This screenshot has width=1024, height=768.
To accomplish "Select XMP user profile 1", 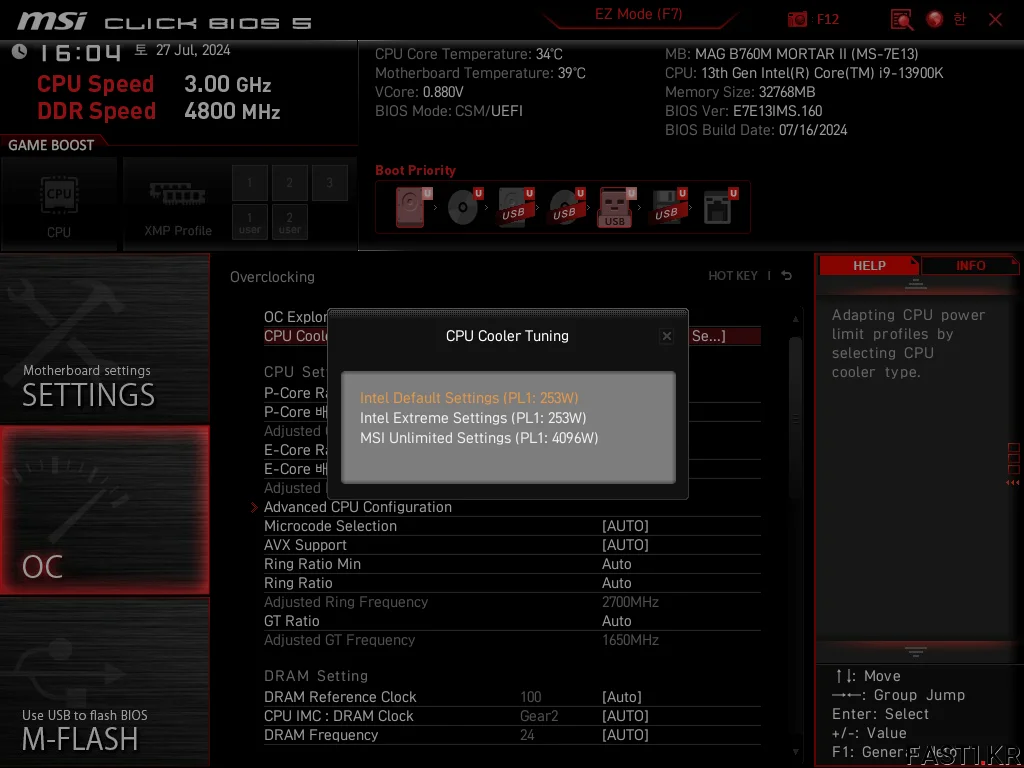I will coord(249,222).
